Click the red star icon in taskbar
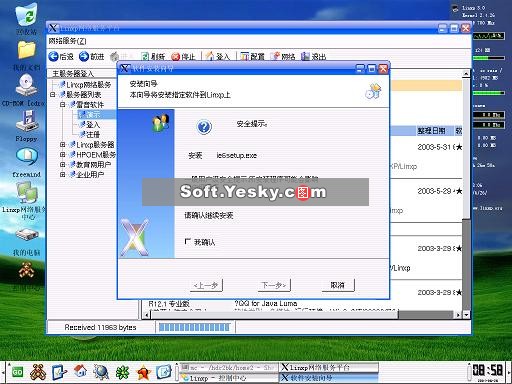The height and width of the screenshot is (384, 512). tap(143, 372)
